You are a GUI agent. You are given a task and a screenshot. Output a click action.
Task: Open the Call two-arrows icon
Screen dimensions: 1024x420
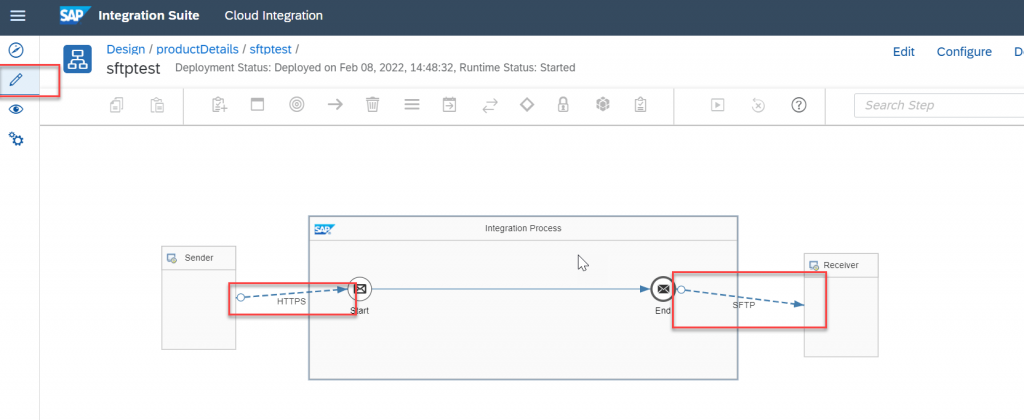click(x=489, y=105)
